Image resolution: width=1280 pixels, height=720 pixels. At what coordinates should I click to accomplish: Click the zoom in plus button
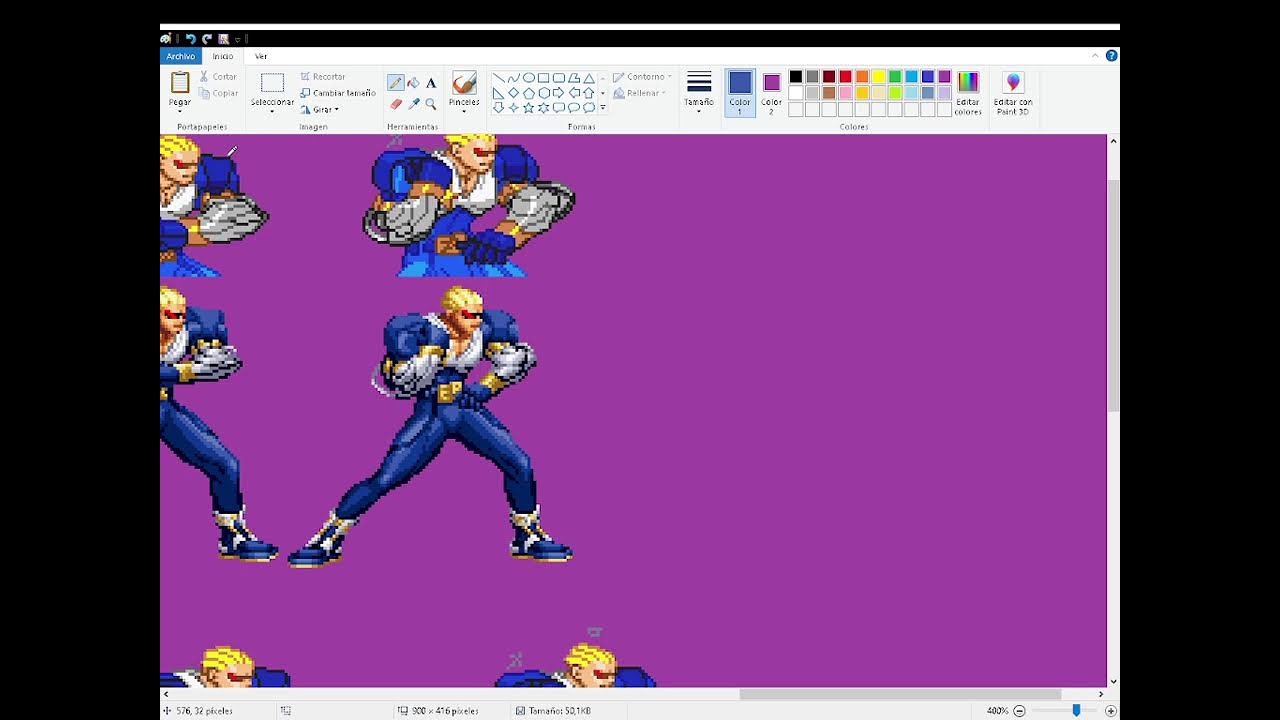(x=1110, y=711)
